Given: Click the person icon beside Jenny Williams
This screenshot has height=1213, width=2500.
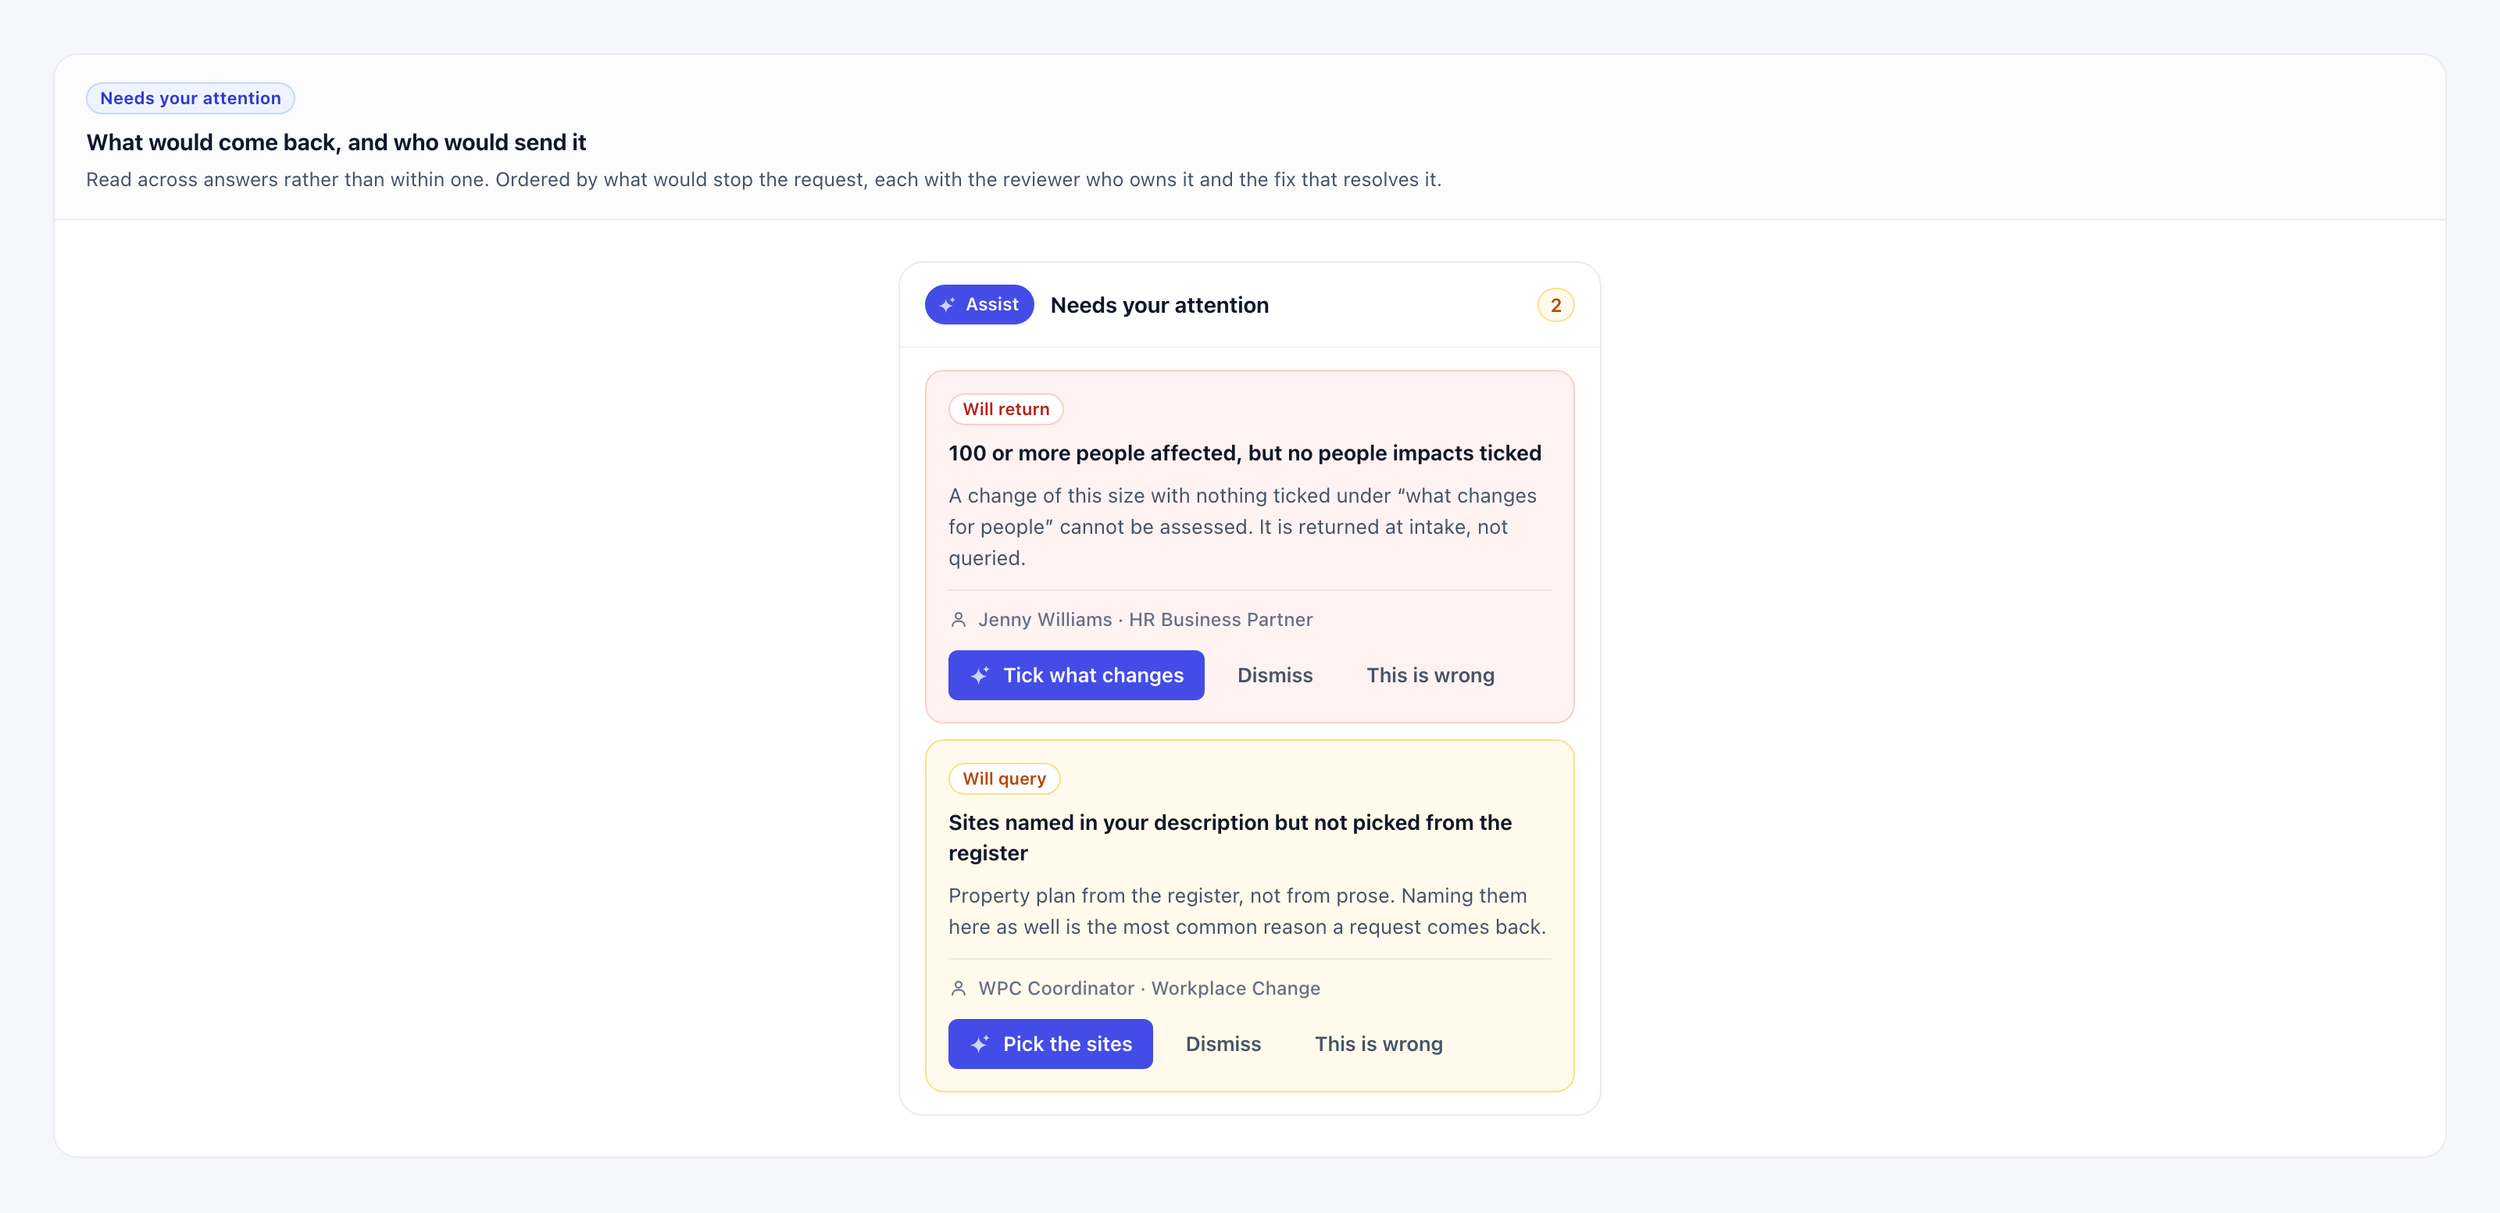Looking at the screenshot, I should pyautogui.click(x=958, y=620).
